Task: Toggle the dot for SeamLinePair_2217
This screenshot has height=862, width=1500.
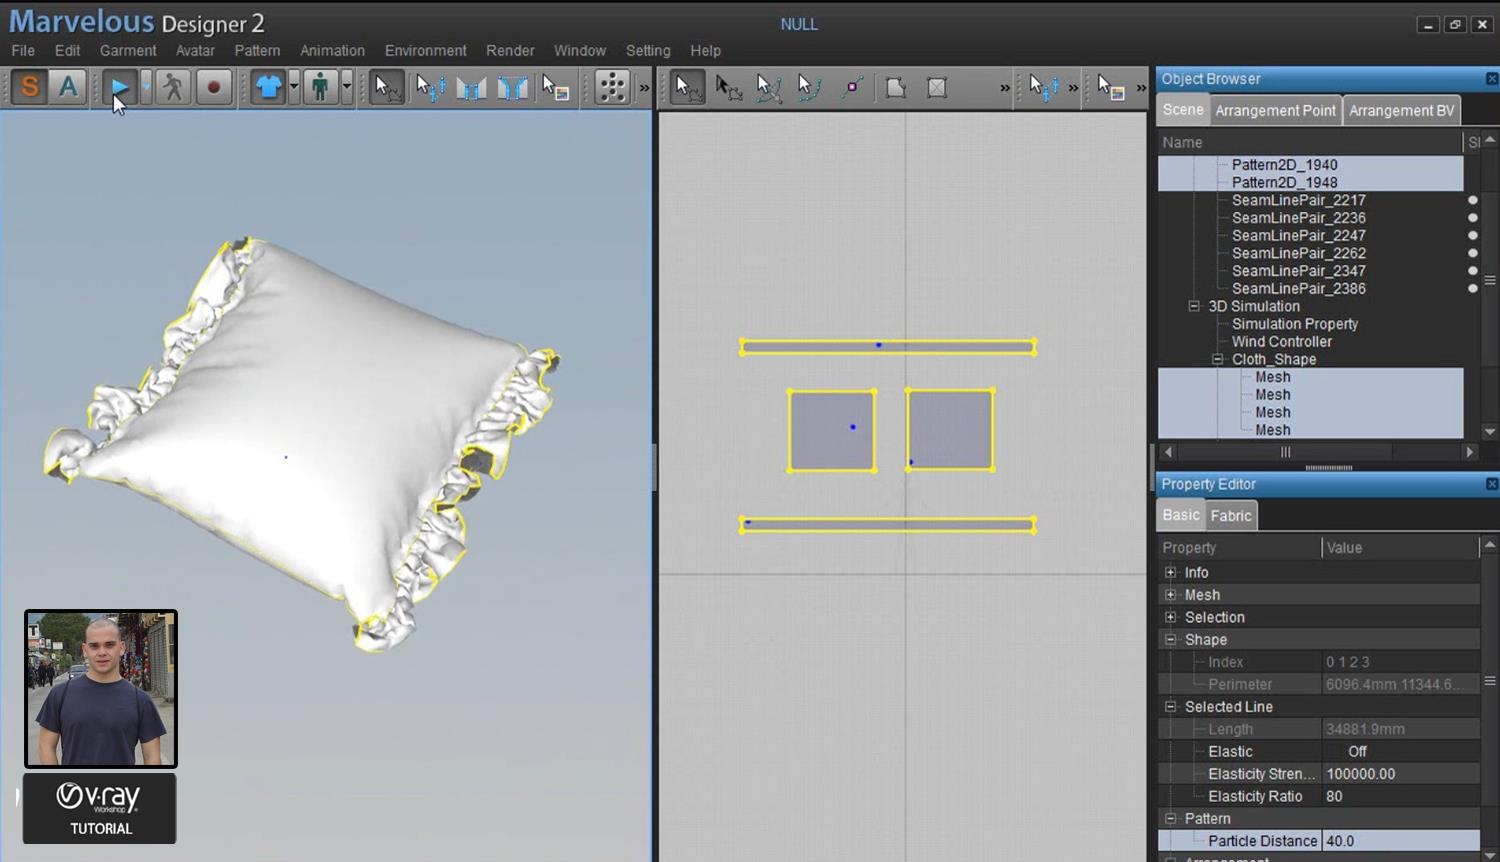Action: point(1472,200)
